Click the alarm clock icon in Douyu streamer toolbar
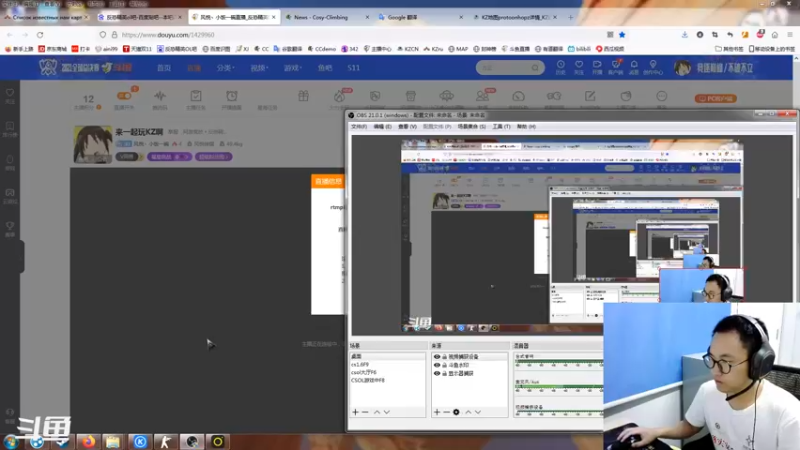Image resolution: width=800 pixels, height=450 pixels. click(232, 96)
